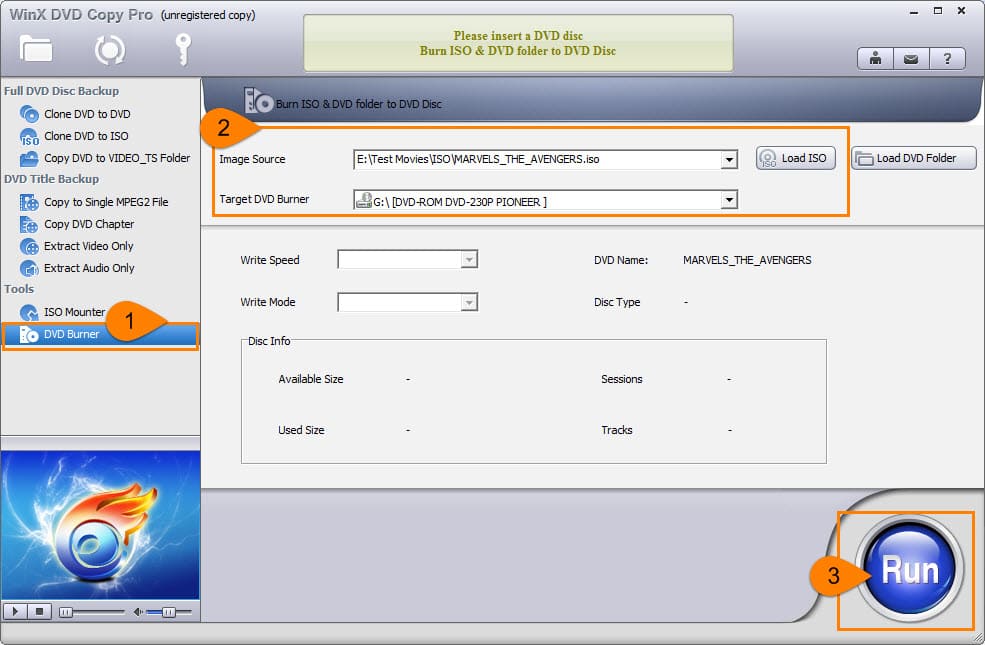The image size is (985, 645).
Task: Mute with the speaker icon in the player
Action: [x=139, y=611]
